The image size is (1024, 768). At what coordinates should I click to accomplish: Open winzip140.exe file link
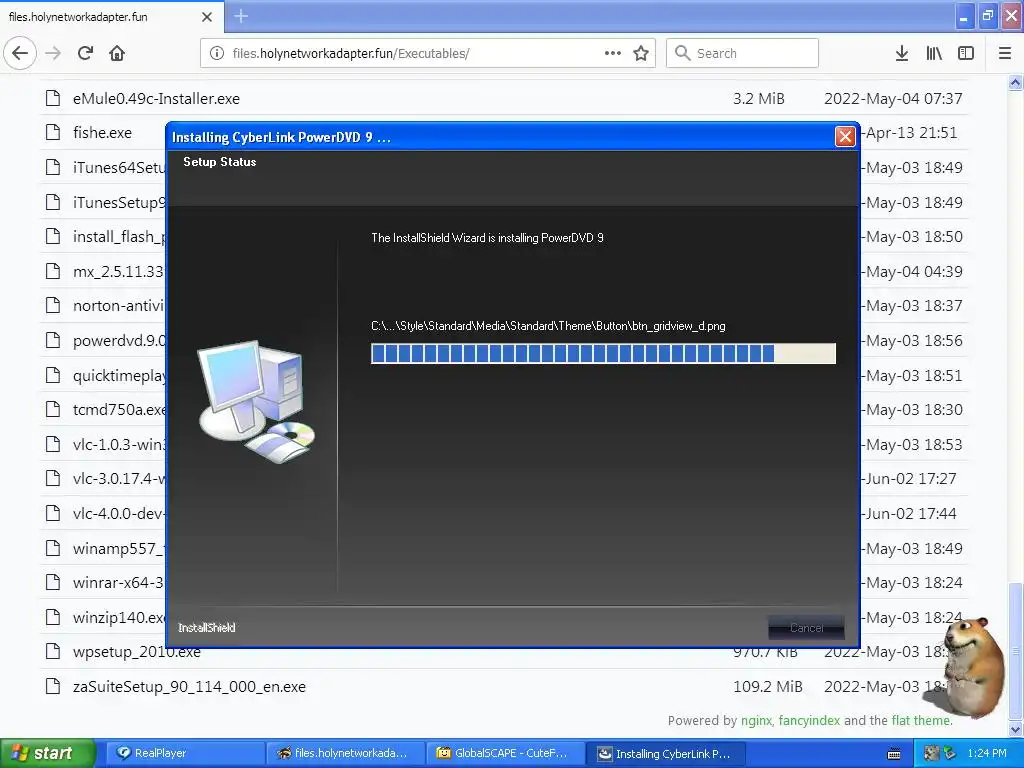pyautogui.click(x=119, y=617)
